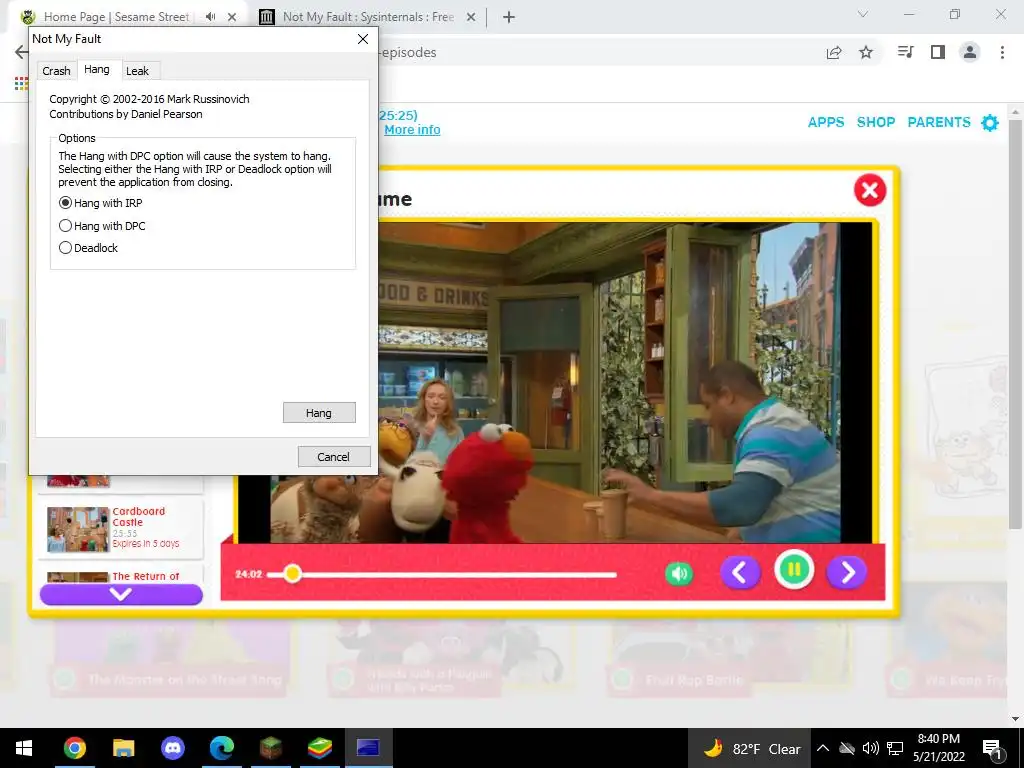Image resolution: width=1024 pixels, height=768 pixels.
Task: Open Chrome tab search dropdown
Action: (863, 14)
